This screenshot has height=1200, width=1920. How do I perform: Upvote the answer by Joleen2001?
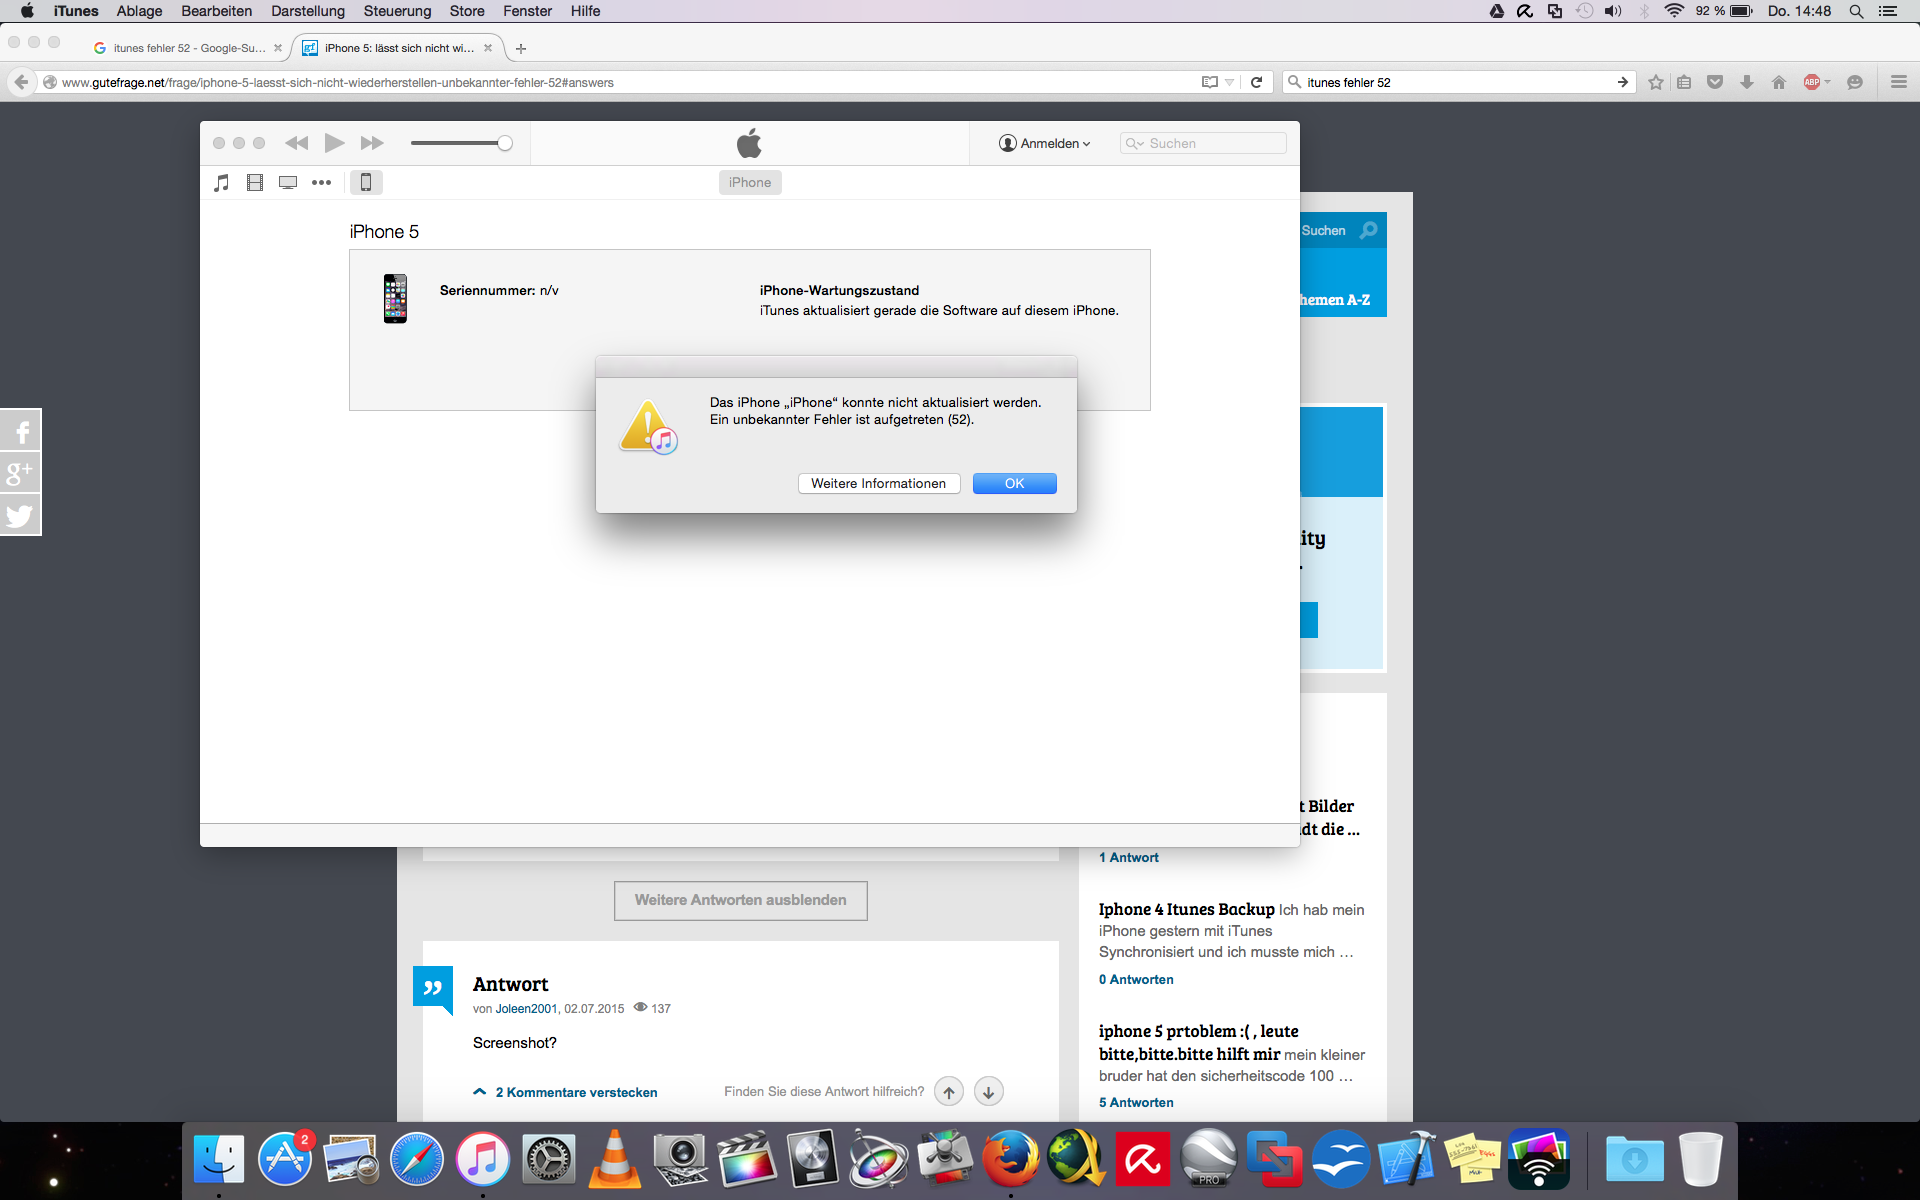pos(949,1092)
